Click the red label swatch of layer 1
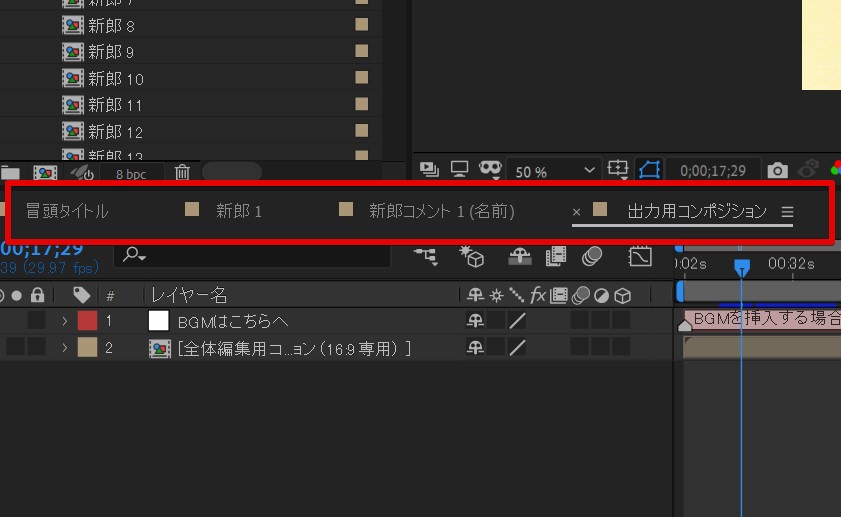The width and height of the screenshot is (841, 517). 87,321
